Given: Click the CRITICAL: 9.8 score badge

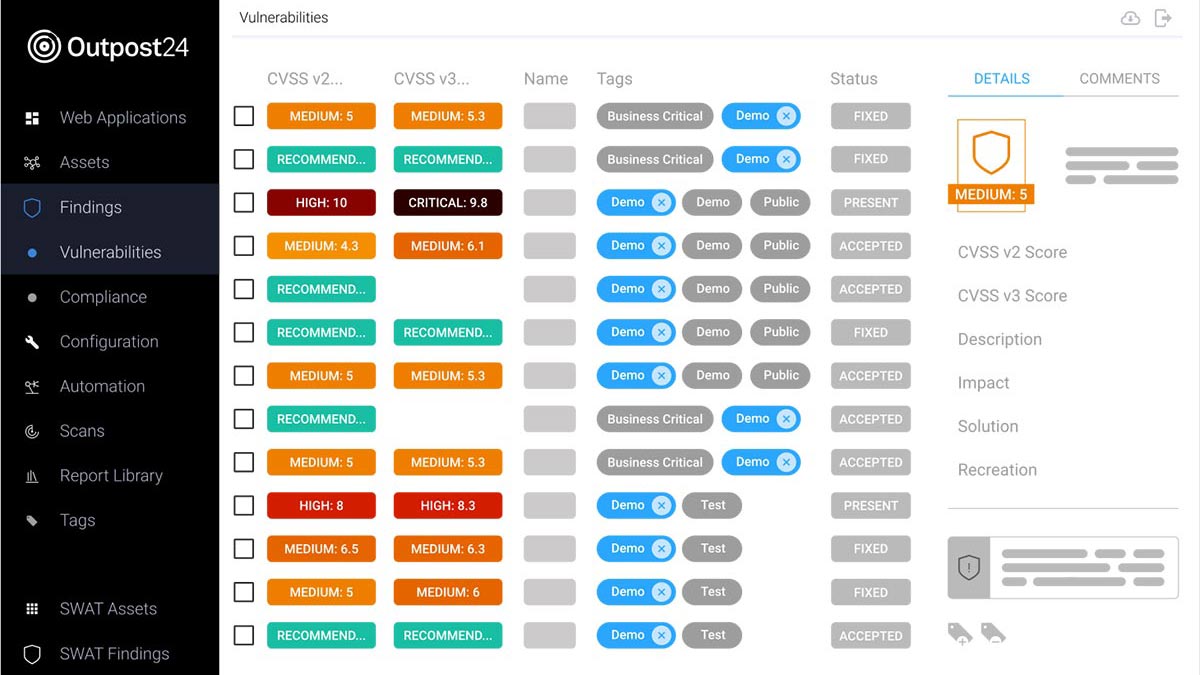Looking at the screenshot, I should pos(448,203).
